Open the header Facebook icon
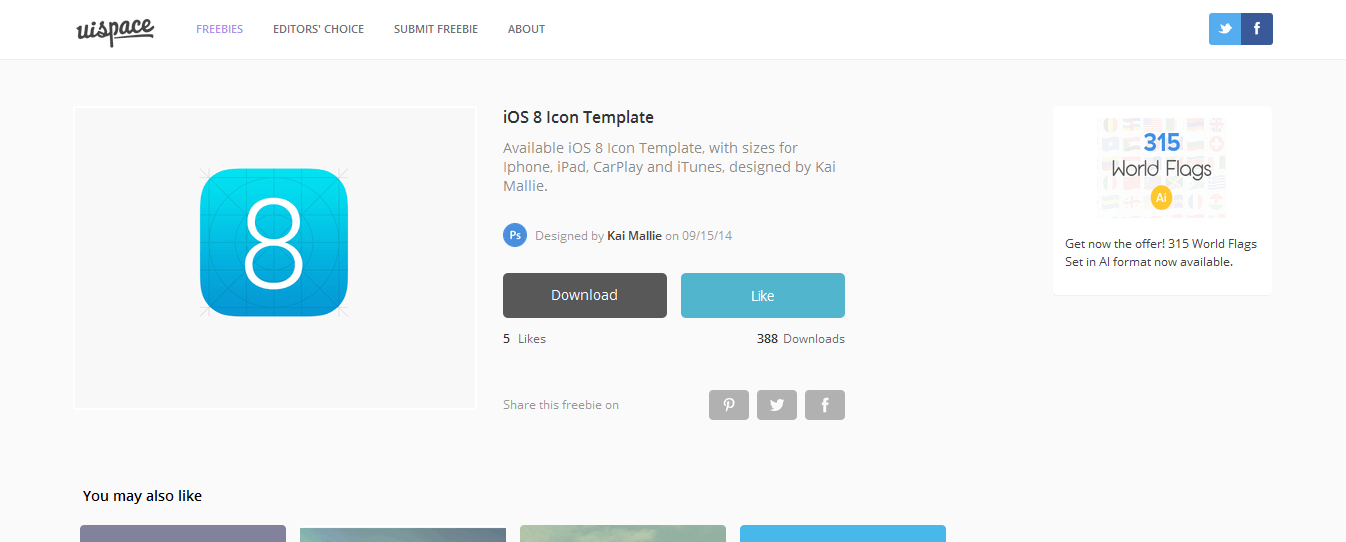Image resolution: width=1346 pixels, height=542 pixels. (1257, 29)
